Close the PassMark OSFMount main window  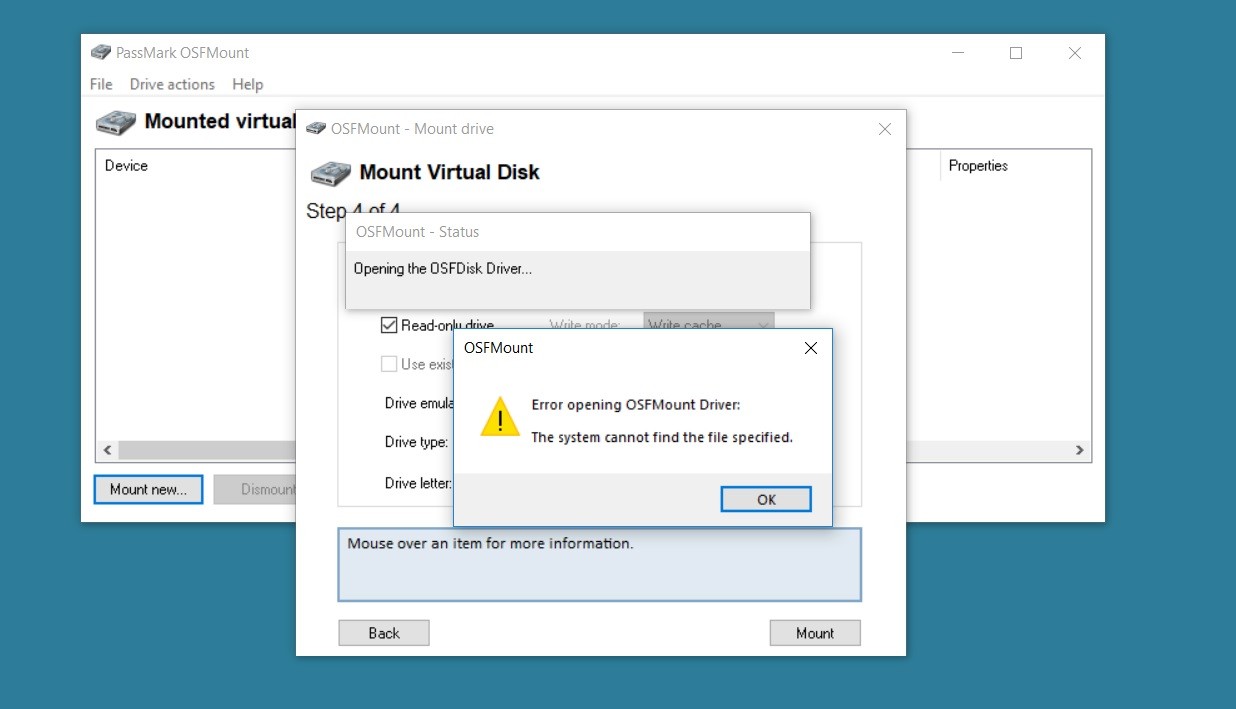tap(1075, 53)
